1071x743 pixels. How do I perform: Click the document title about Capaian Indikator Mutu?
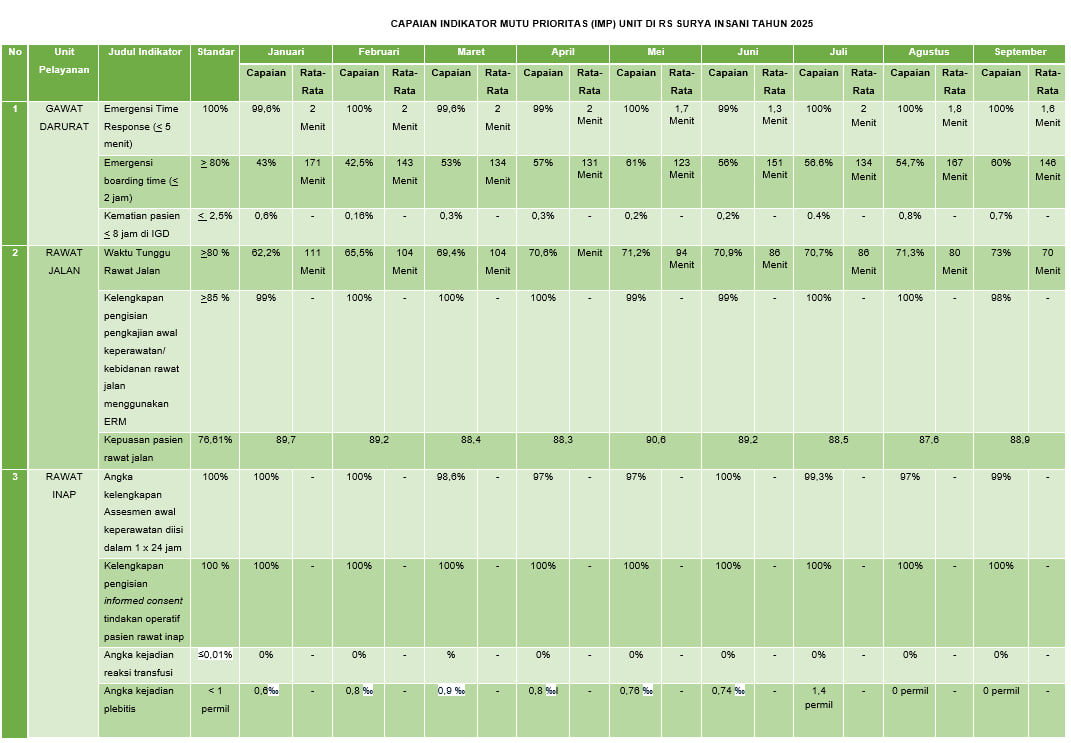(x=594, y=23)
